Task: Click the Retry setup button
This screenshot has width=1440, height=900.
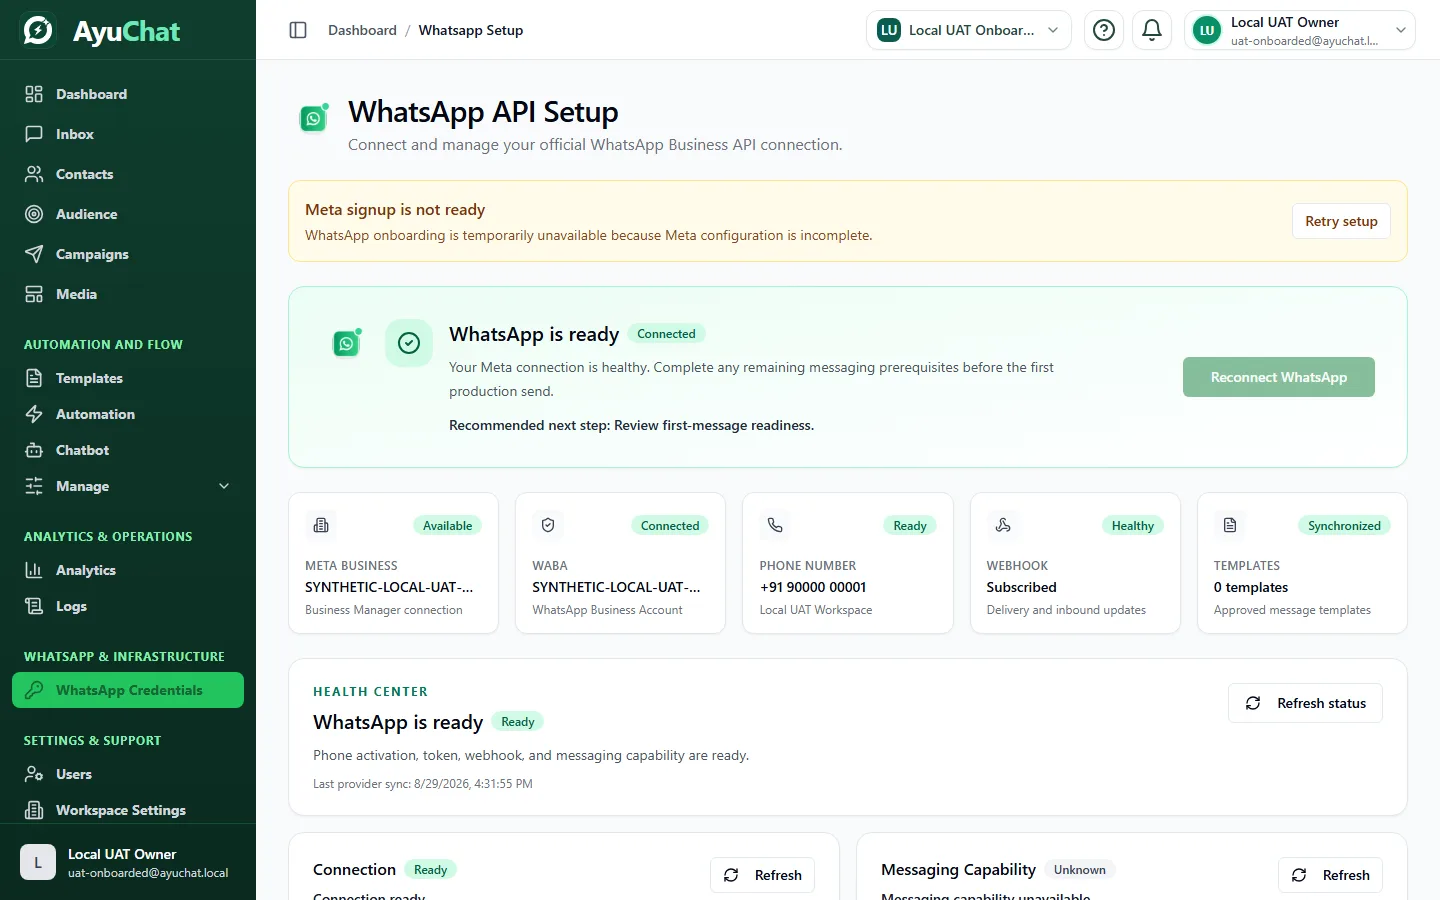Action: pos(1341,221)
